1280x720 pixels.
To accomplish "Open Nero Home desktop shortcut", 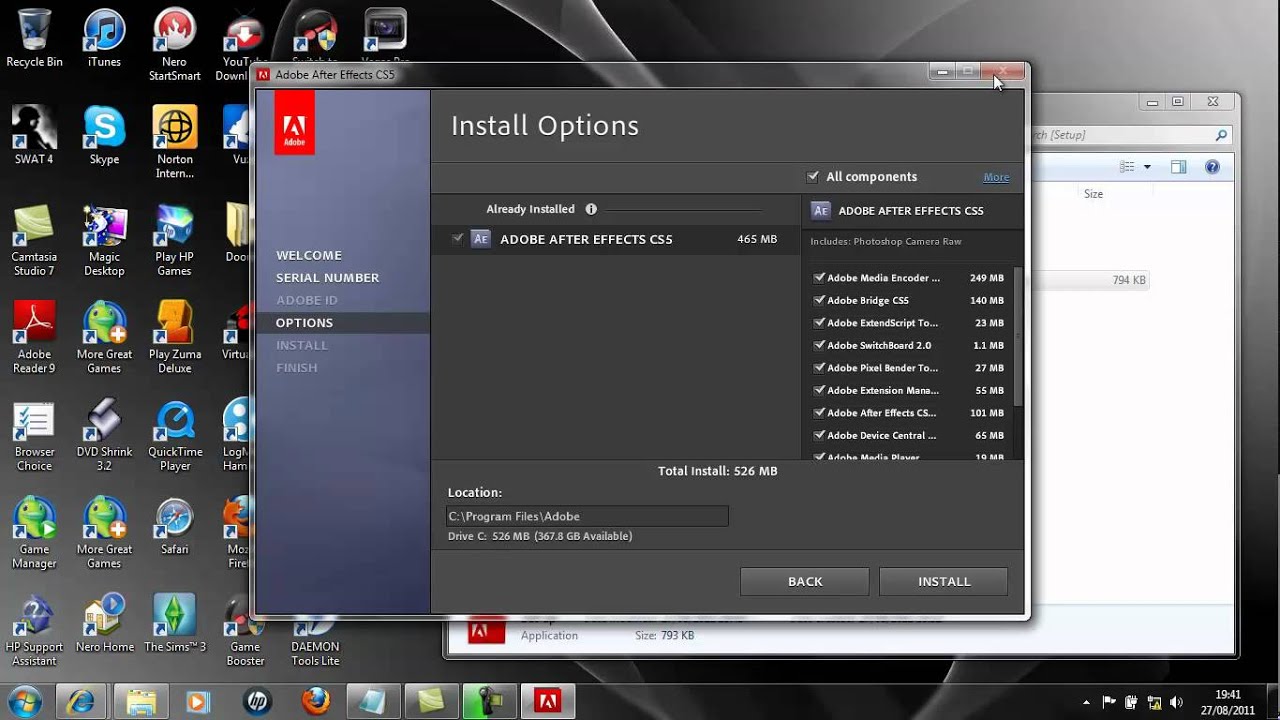I will coord(104,623).
